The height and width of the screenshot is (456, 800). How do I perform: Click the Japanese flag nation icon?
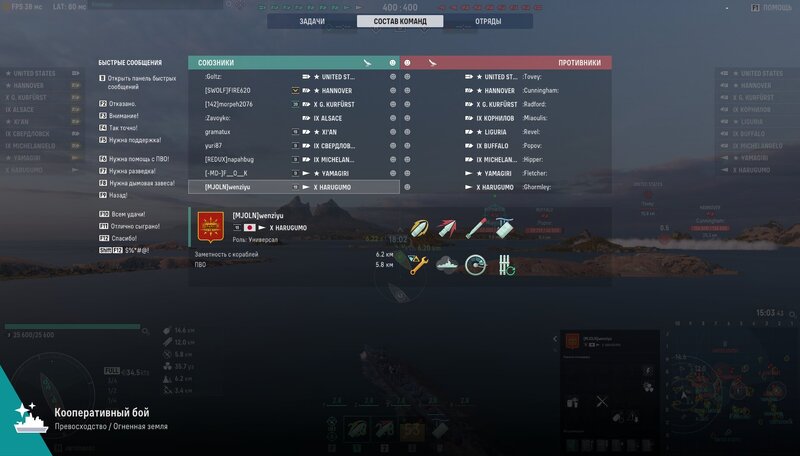[249, 227]
